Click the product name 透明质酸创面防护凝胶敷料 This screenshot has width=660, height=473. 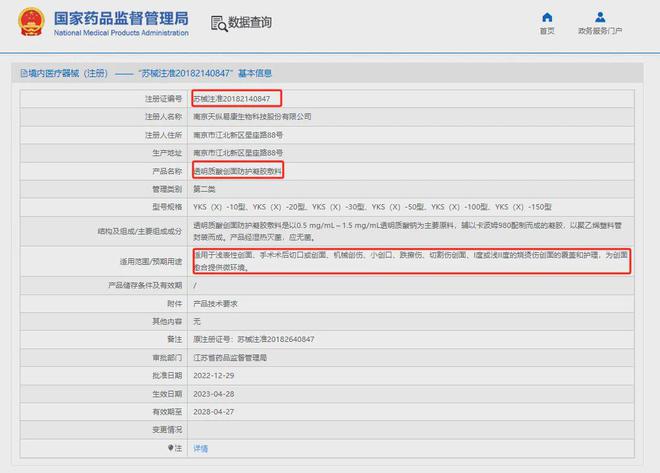click(x=236, y=171)
